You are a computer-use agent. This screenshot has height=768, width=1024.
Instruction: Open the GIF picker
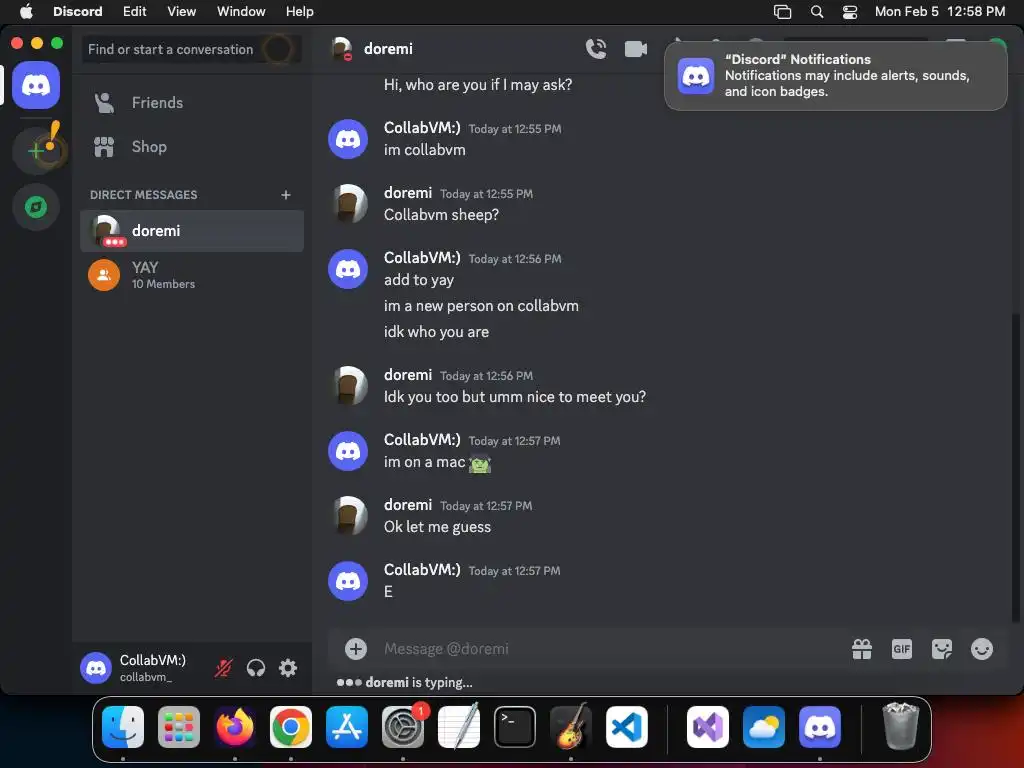pyautogui.click(x=901, y=648)
